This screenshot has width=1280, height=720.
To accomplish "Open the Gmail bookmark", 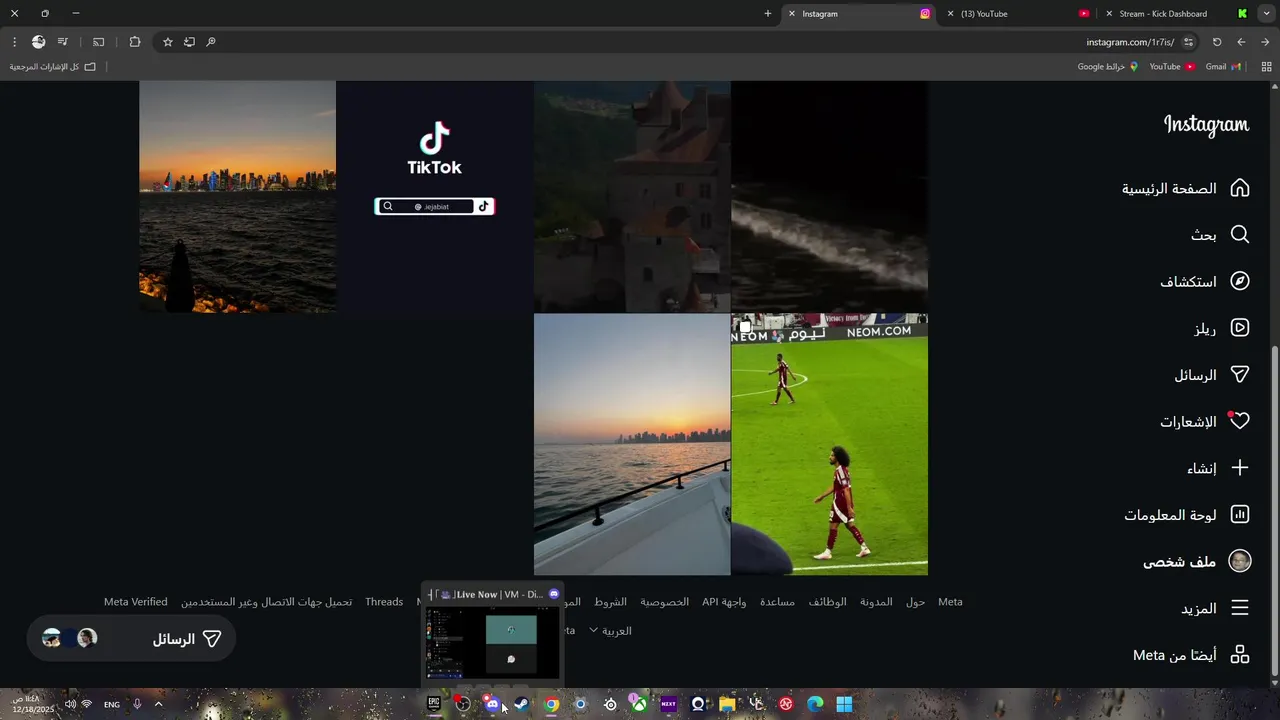I will pyautogui.click(x=1223, y=67).
